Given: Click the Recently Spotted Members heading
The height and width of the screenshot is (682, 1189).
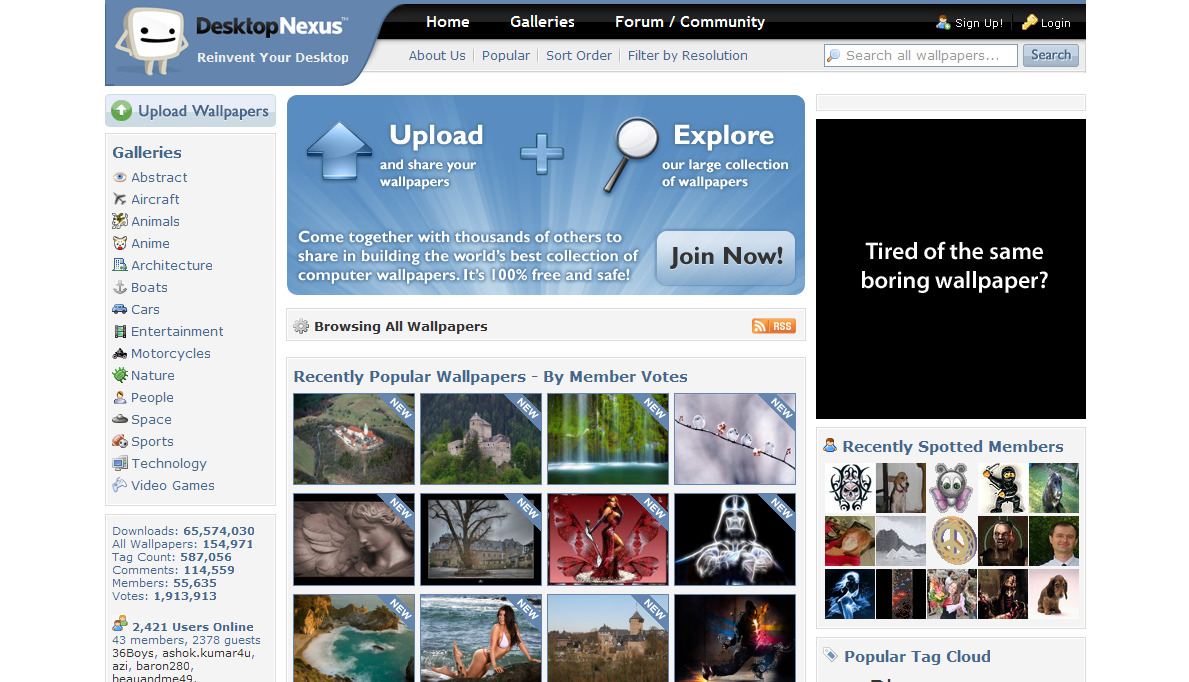Looking at the screenshot, I should 952,446.
